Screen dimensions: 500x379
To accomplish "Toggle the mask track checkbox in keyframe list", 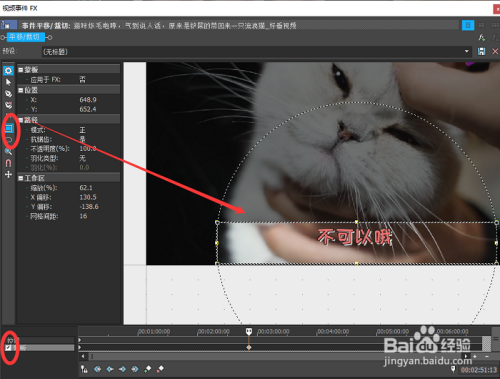I will pos(8,348).
